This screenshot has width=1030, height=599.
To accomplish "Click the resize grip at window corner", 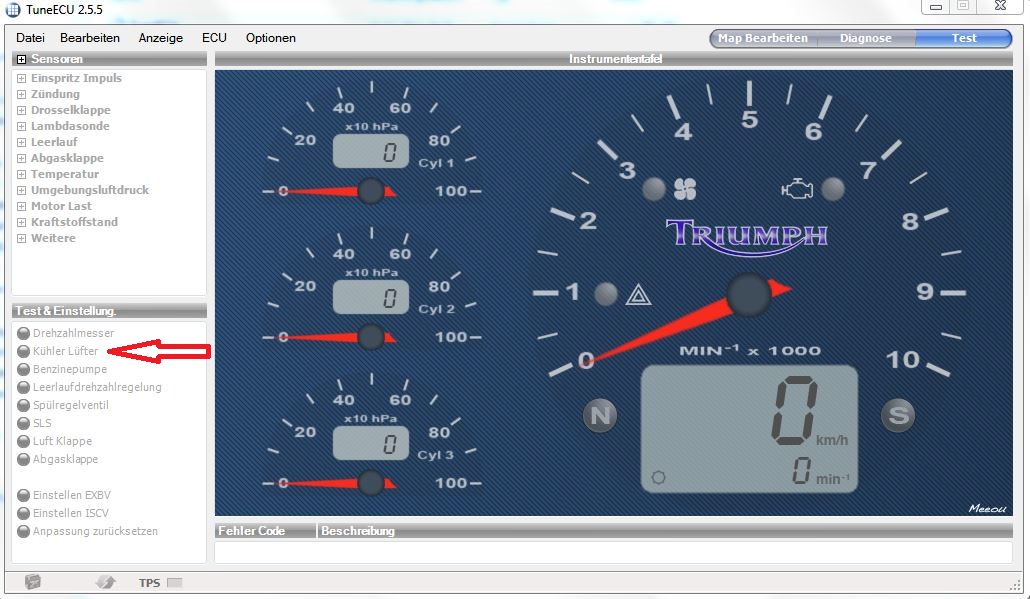I will tap(1015, 584).
